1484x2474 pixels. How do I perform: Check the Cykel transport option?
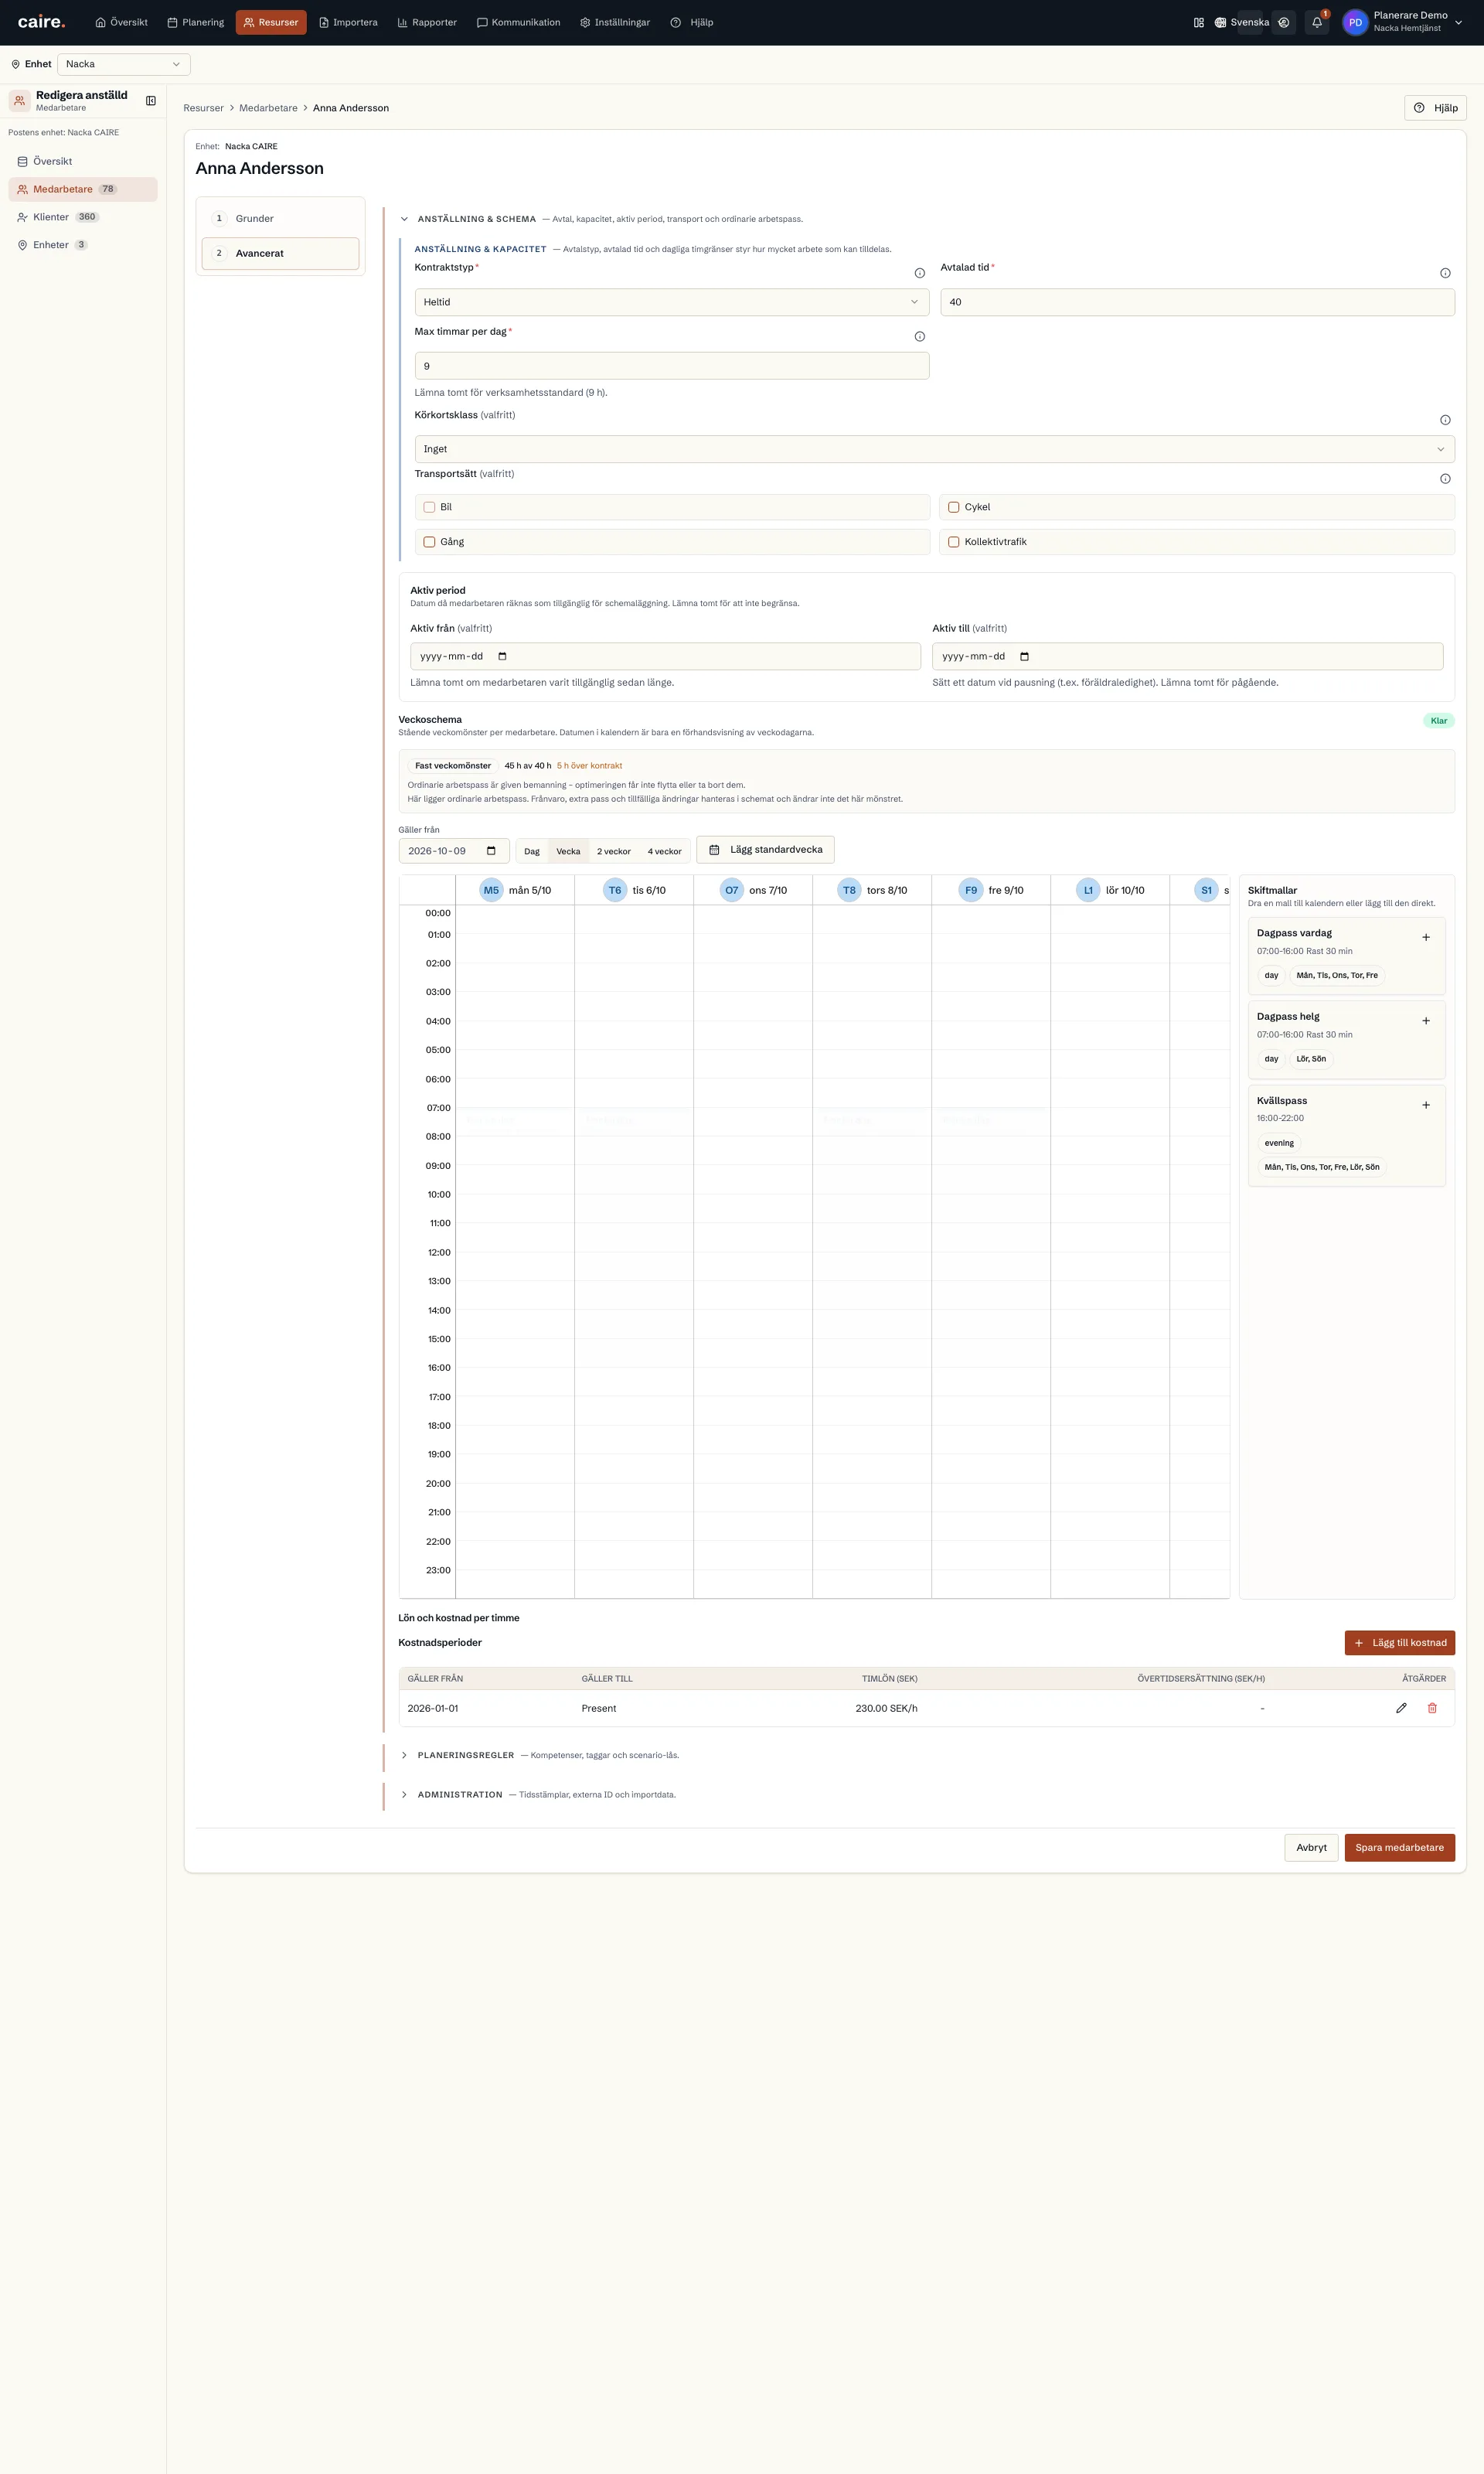(x=953, y=507)
